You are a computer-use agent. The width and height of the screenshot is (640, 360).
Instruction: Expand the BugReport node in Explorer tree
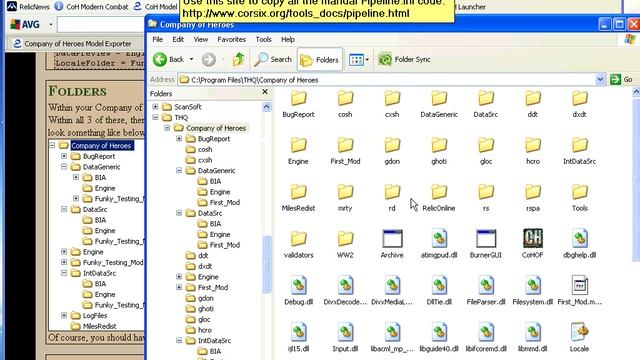click(x=179, y=139)
